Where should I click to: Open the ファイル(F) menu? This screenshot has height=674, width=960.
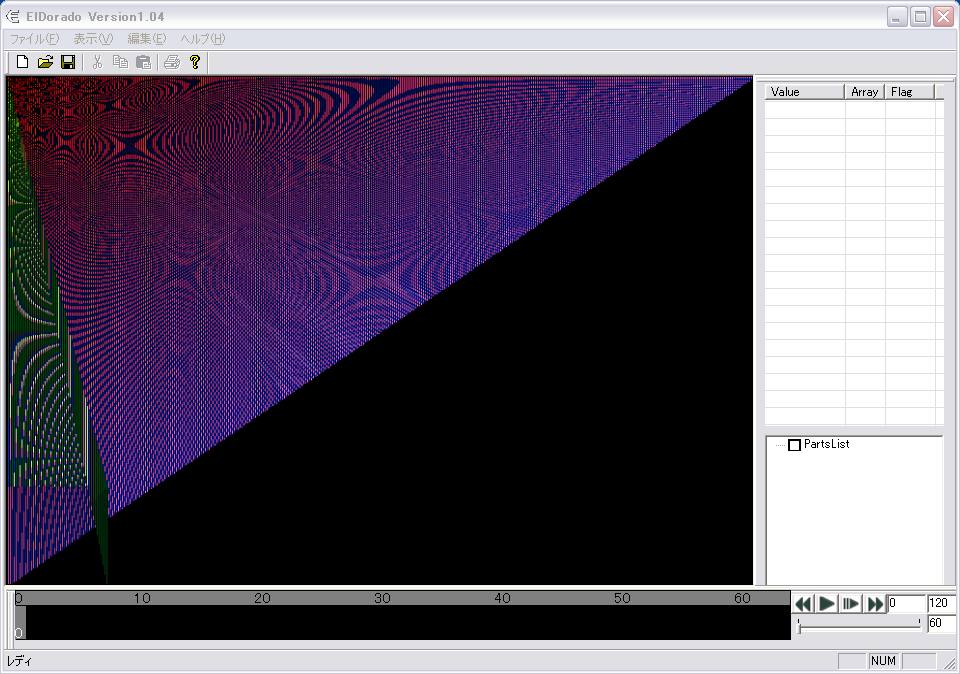point(34,39)
